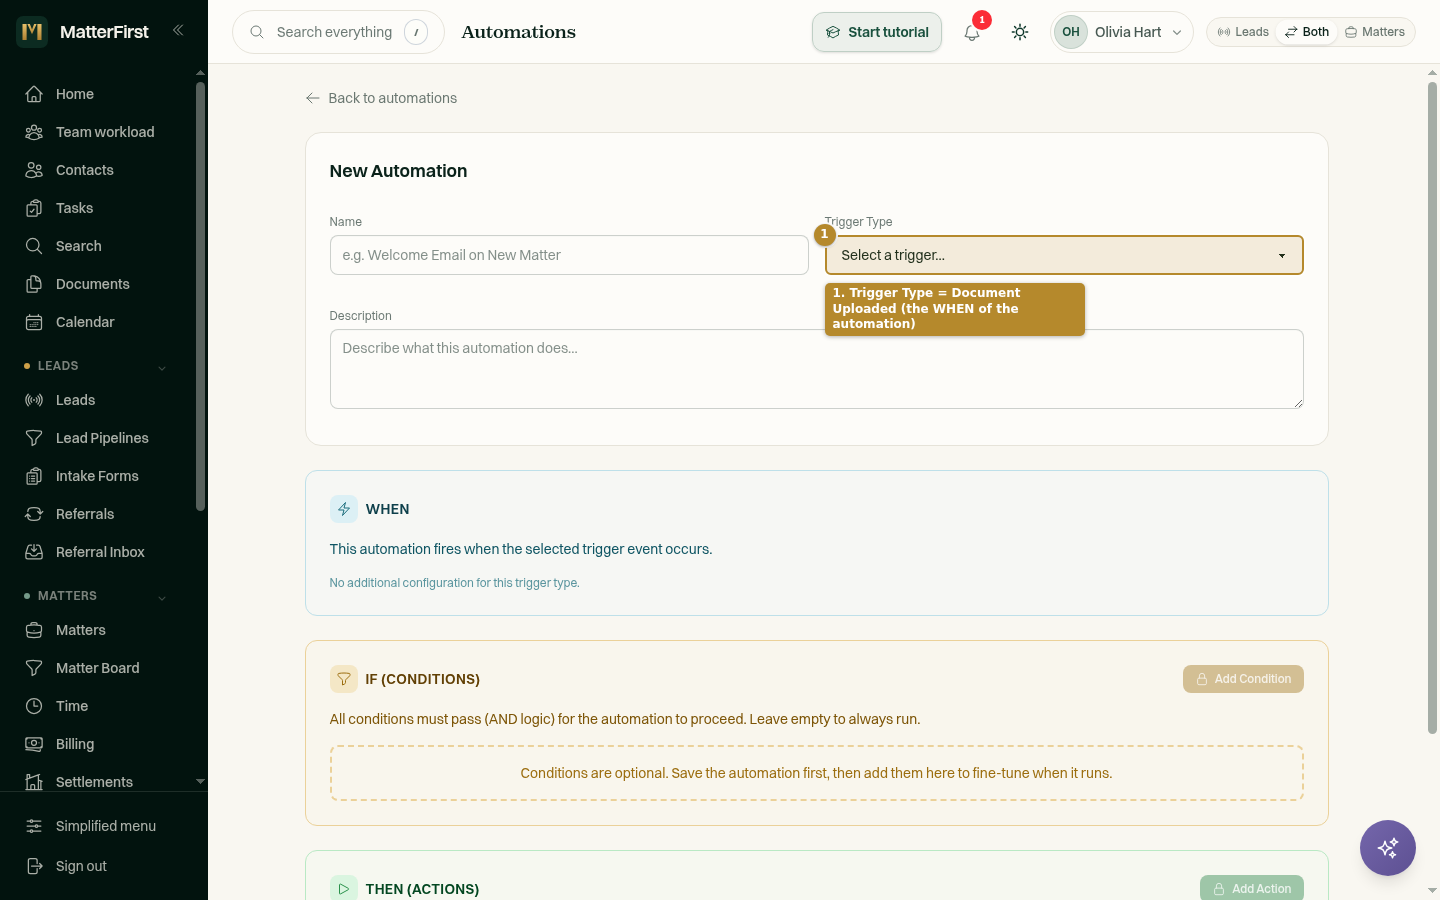Click the Automations page title
Image resolution: width=1440 pixels, height=900 pixels.
pos(518,32)
